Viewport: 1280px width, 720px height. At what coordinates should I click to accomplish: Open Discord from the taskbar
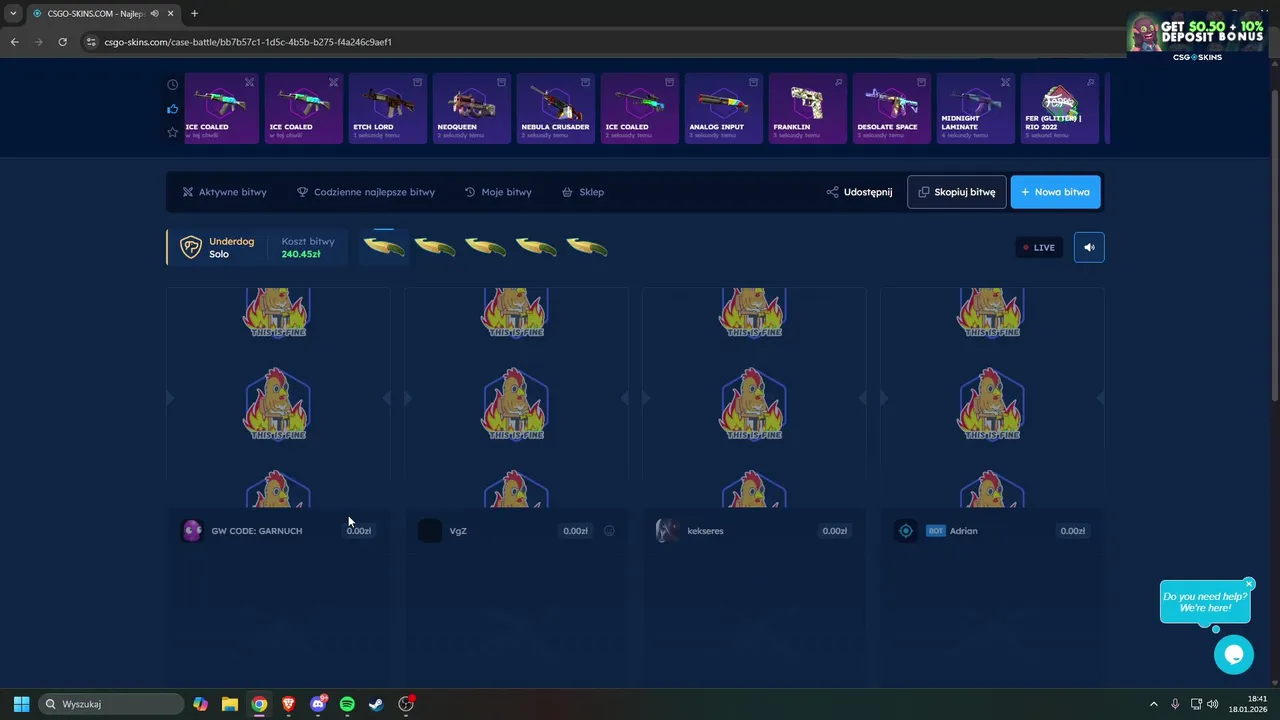318,704
